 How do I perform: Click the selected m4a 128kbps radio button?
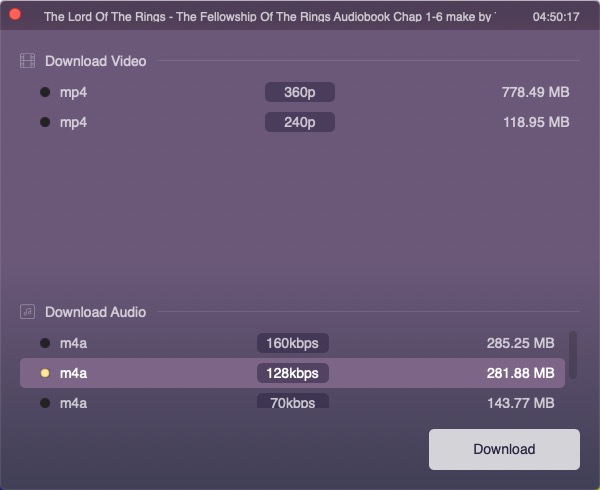45,373
